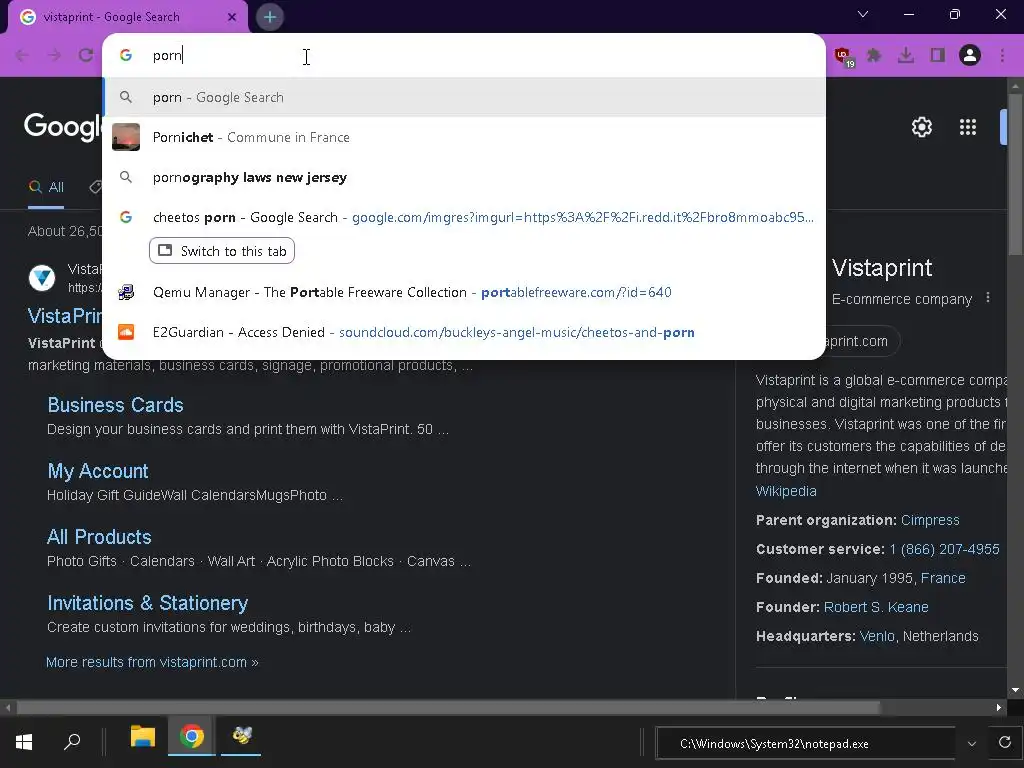Click the SoundCloud icon in the E2Guardian suggestion
Viewport: 1024px width, 768px height.
point(126,332)
